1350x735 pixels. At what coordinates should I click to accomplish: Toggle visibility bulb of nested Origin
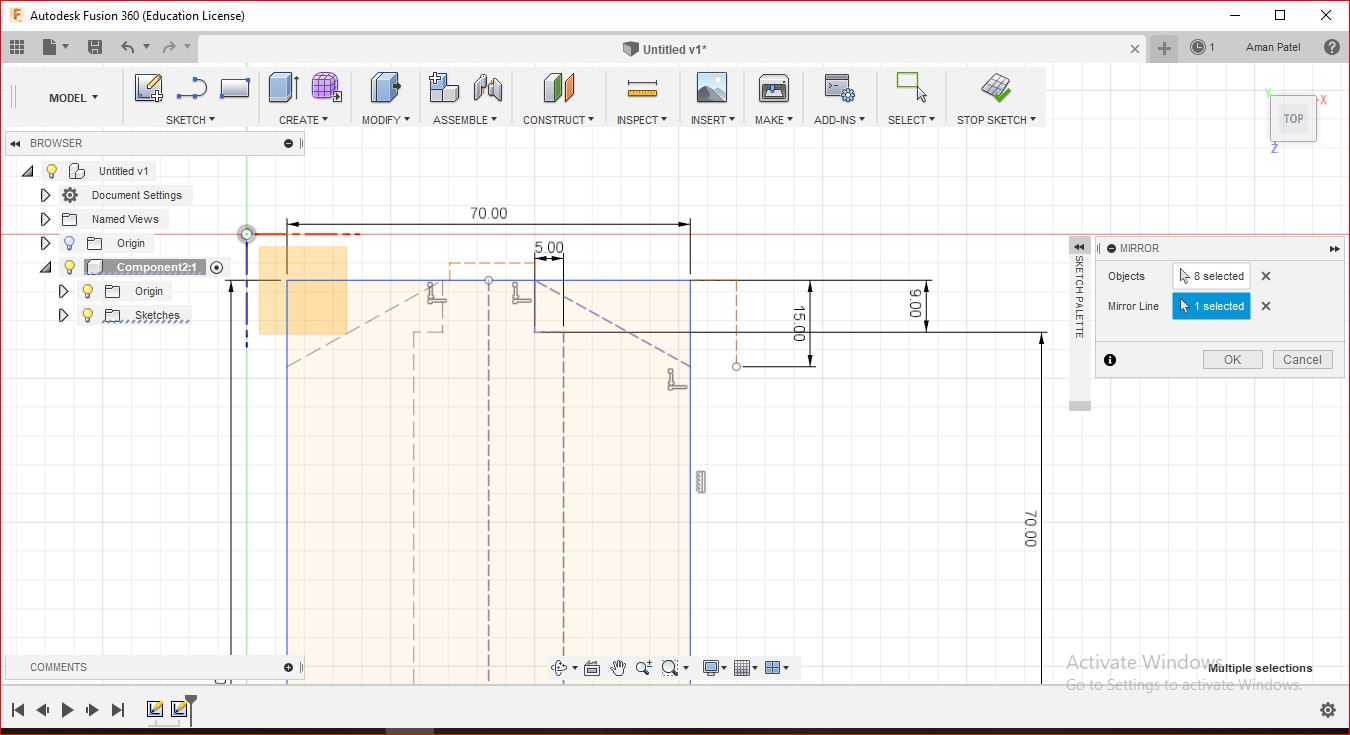click(x=87, y=291)
